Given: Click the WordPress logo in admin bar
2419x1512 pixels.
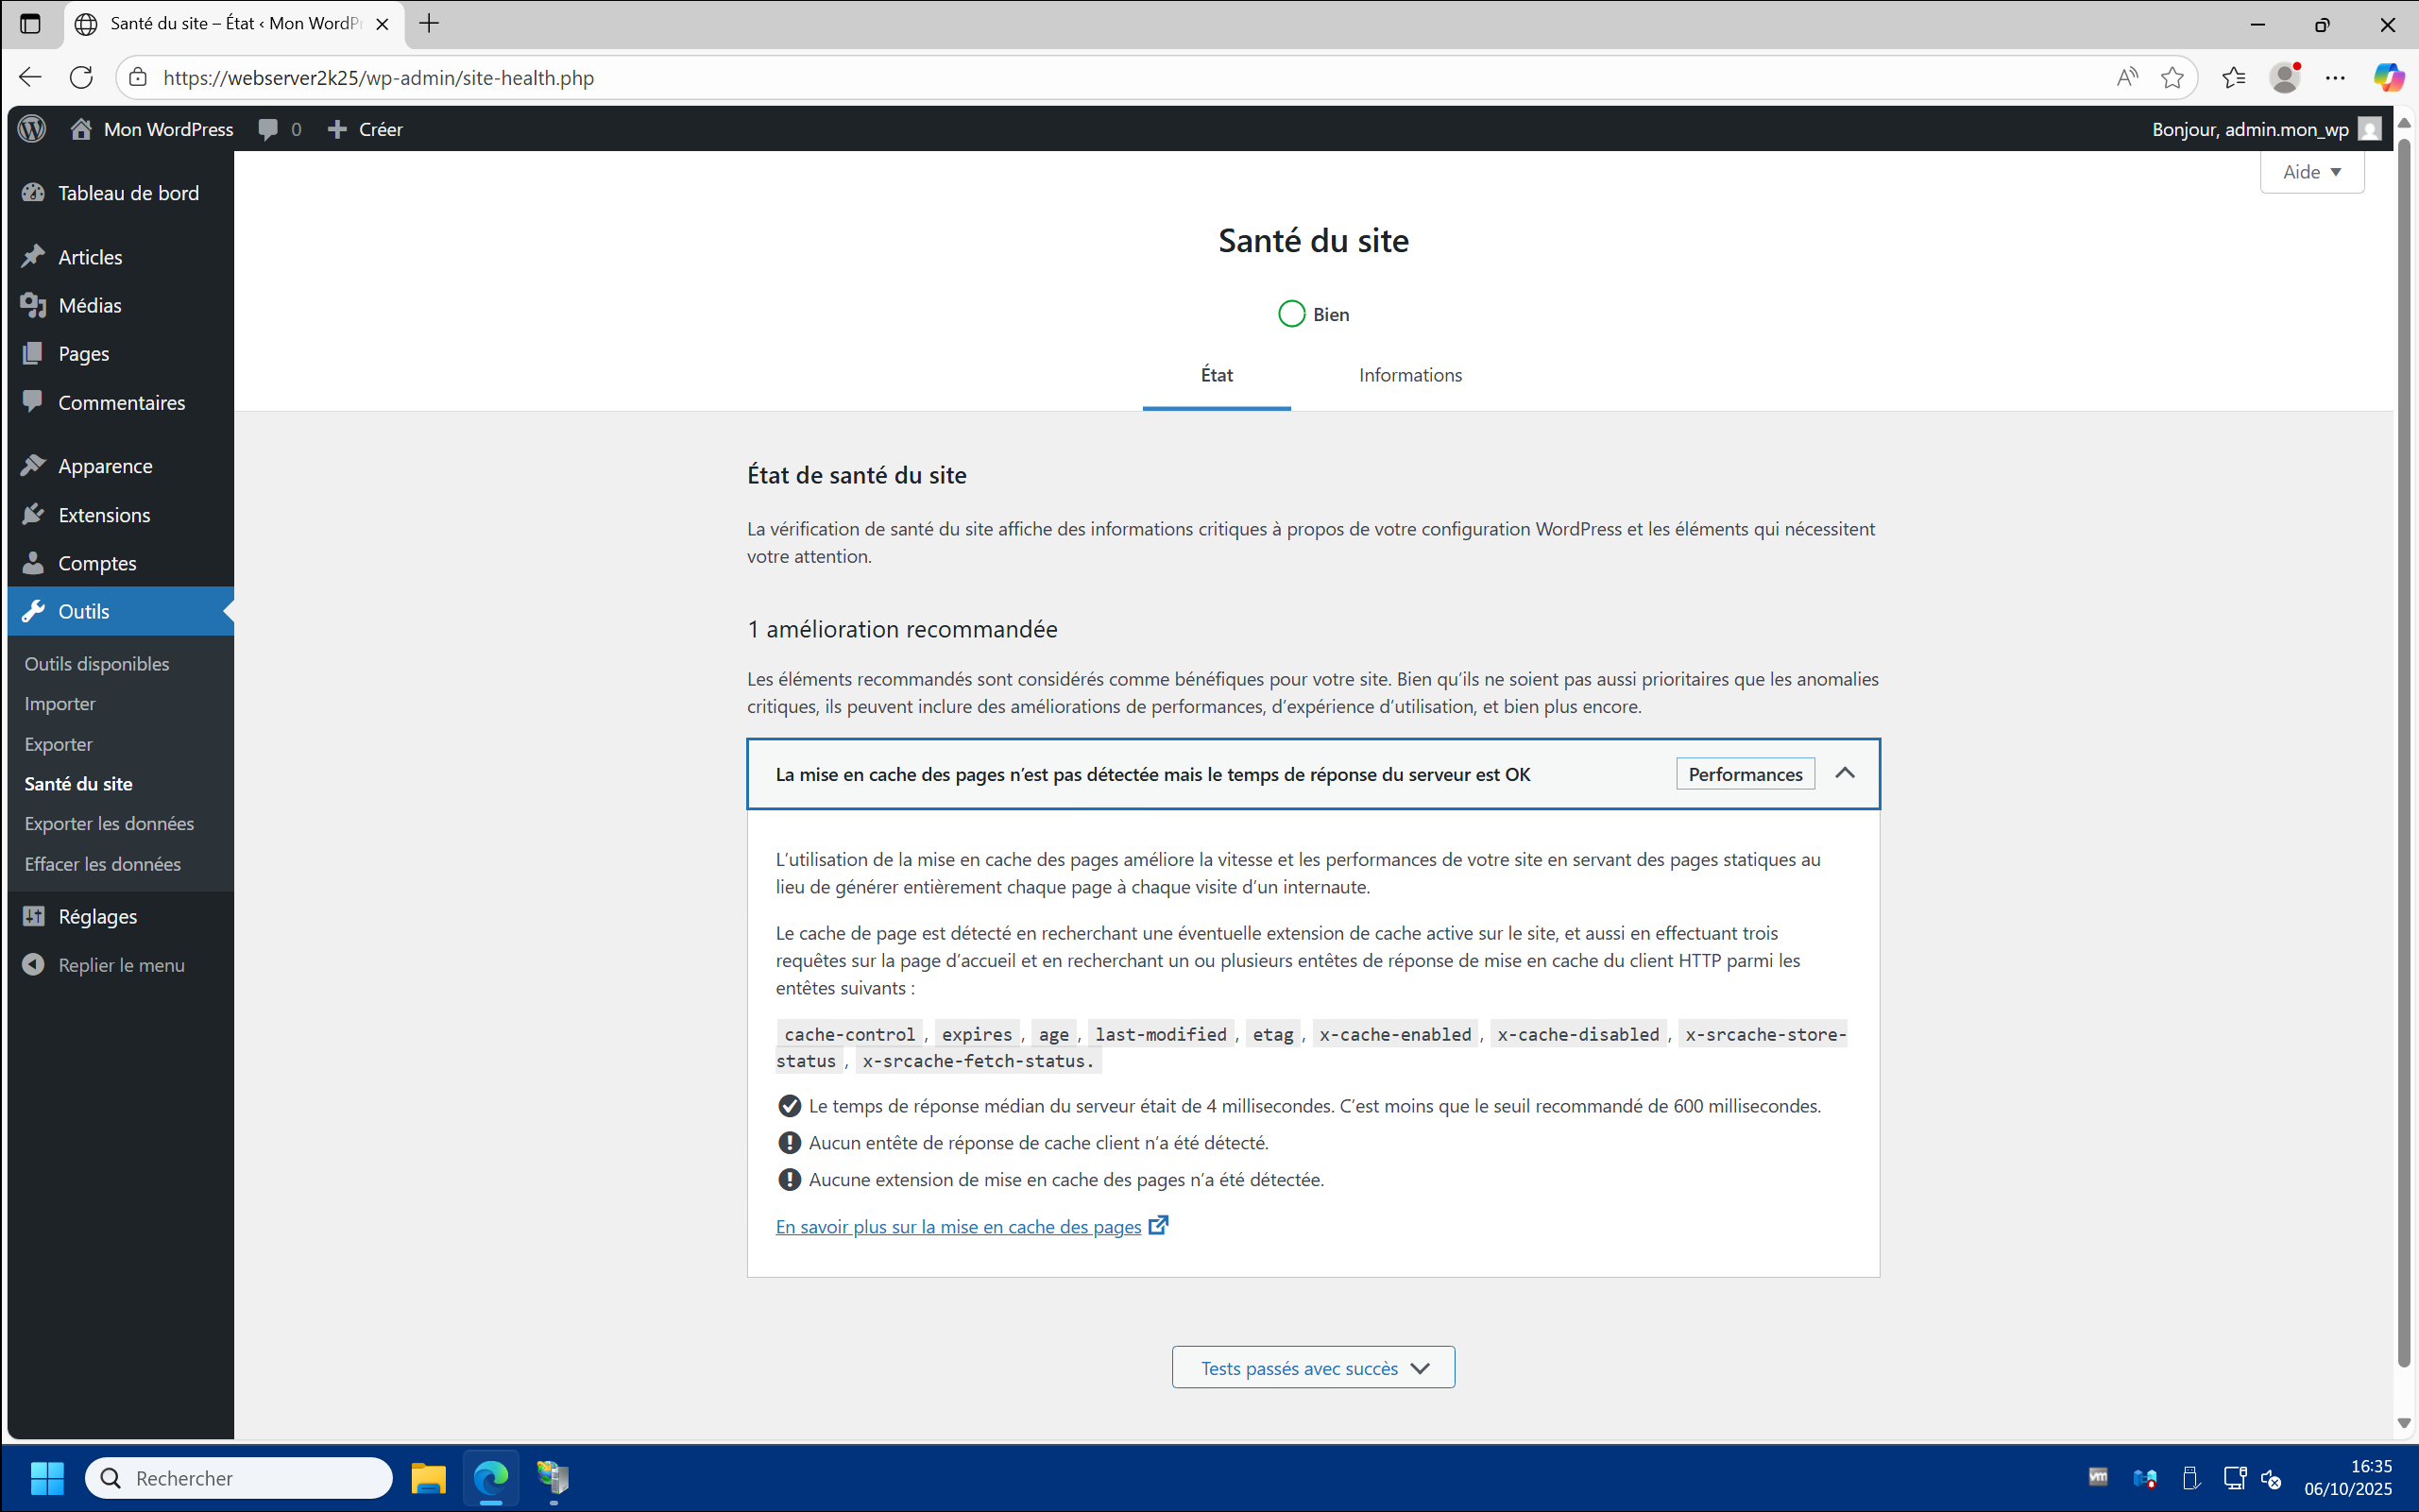Looking at the screenshot, I should [x=32, y=129].
